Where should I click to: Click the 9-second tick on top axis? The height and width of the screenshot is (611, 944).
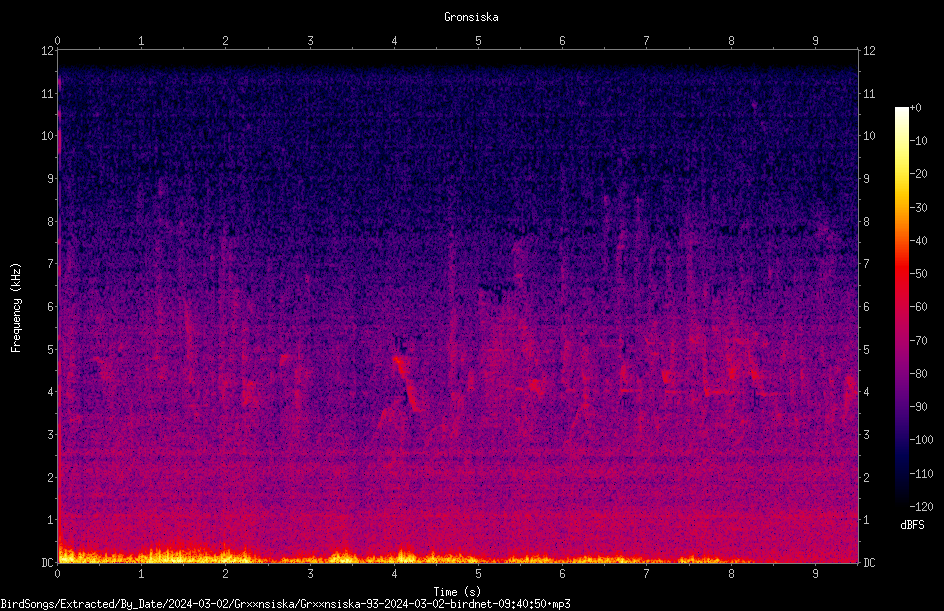pos(815,41)
